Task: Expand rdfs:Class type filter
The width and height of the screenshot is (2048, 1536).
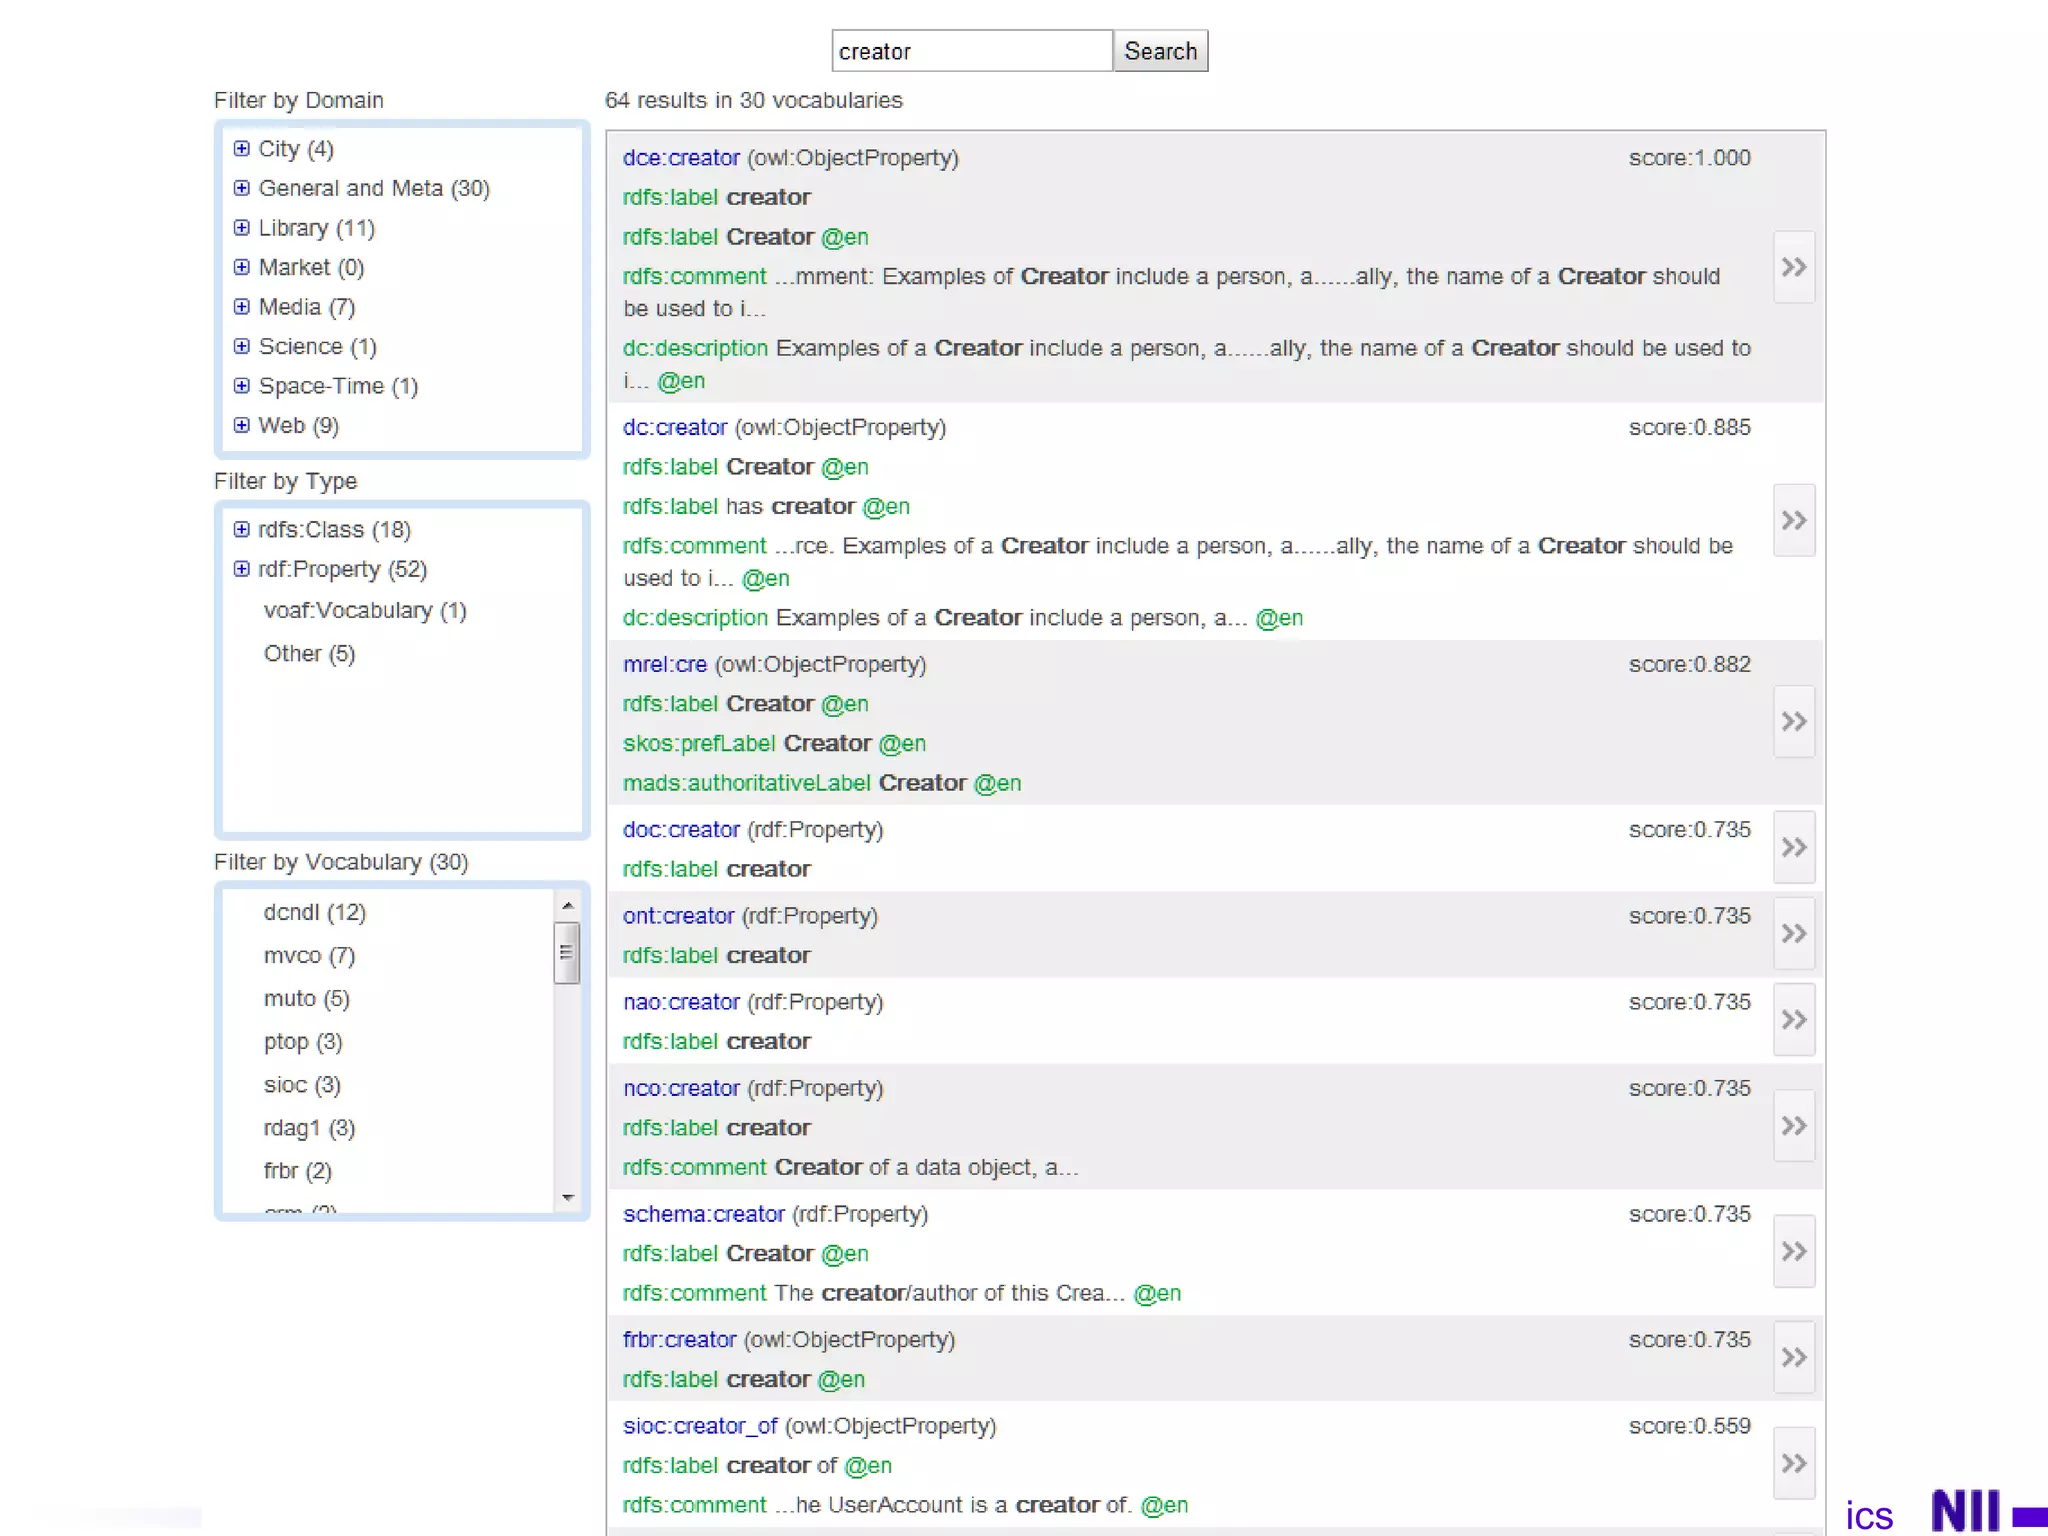Action: (241, 529)
